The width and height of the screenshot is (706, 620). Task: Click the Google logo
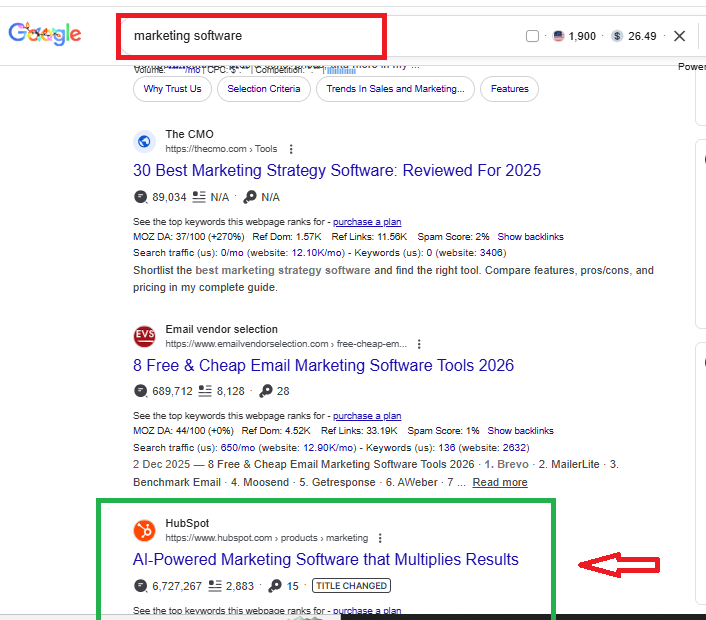45,34
